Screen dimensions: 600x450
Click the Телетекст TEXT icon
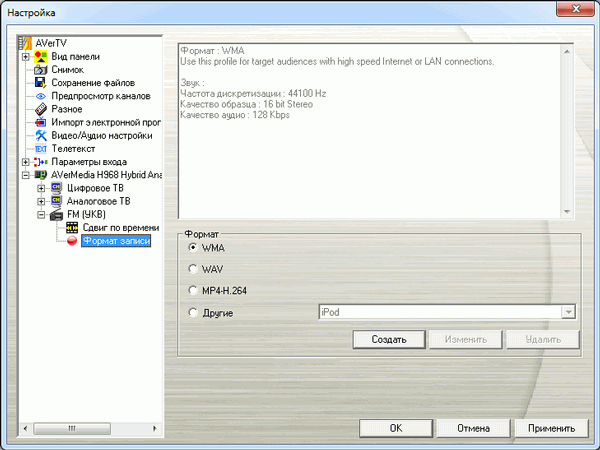click(41, 149)
